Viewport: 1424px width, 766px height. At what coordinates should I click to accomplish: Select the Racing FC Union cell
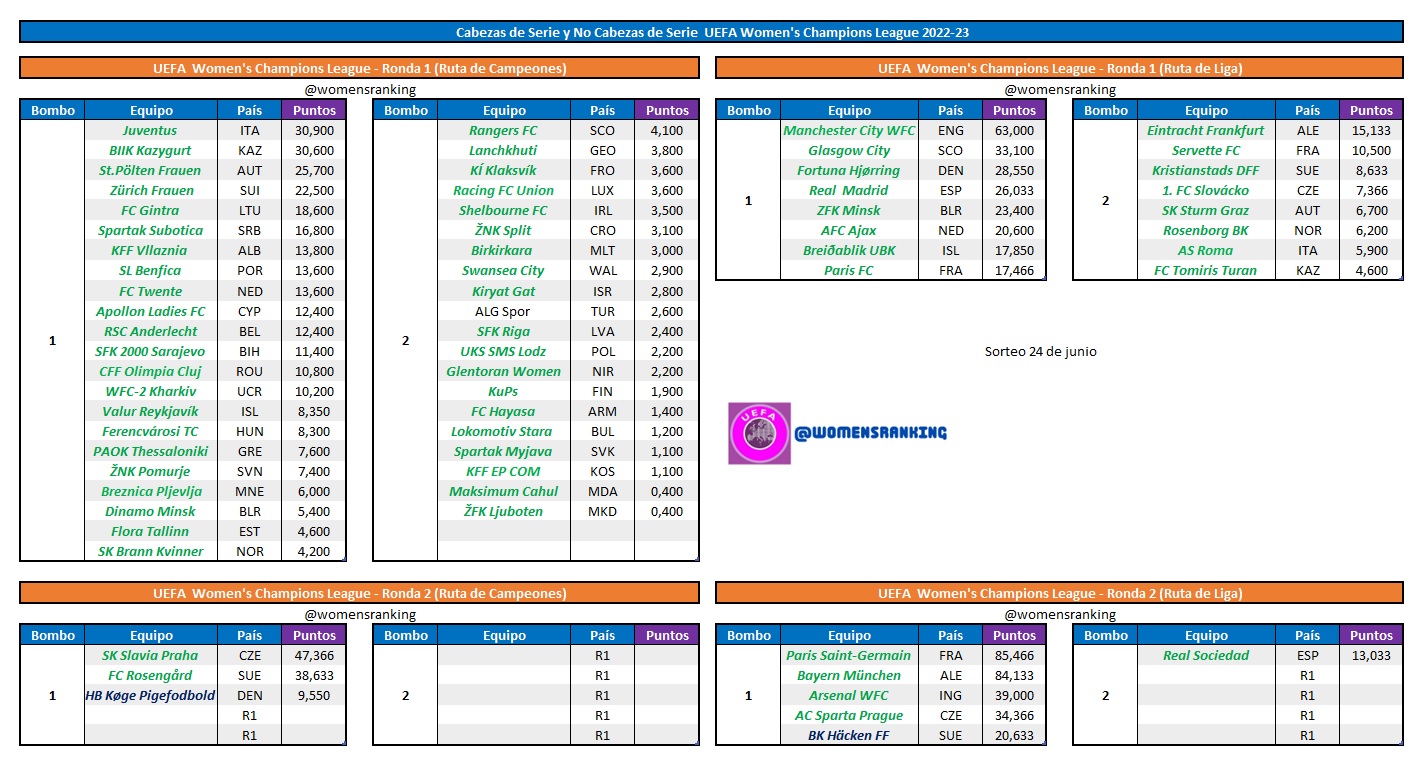pyautogui.click(x=504, y=190)
